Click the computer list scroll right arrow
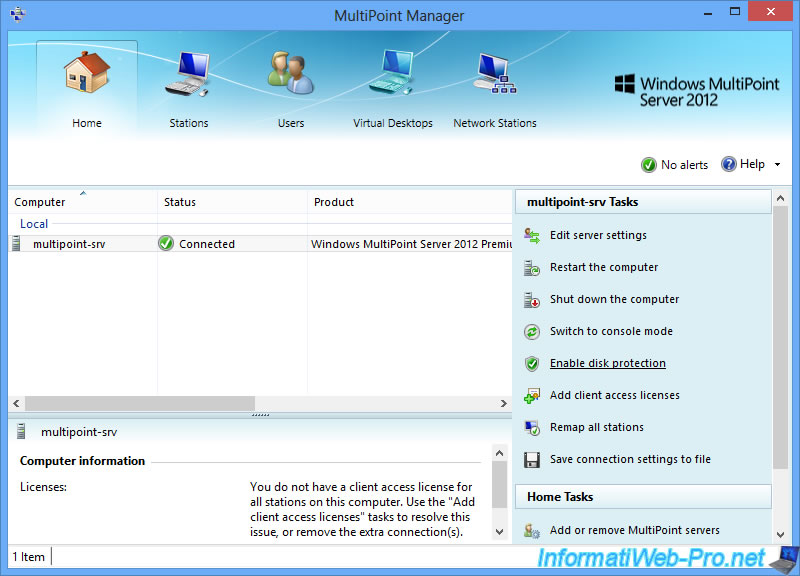800x576 pixels. tap(504, 404)
